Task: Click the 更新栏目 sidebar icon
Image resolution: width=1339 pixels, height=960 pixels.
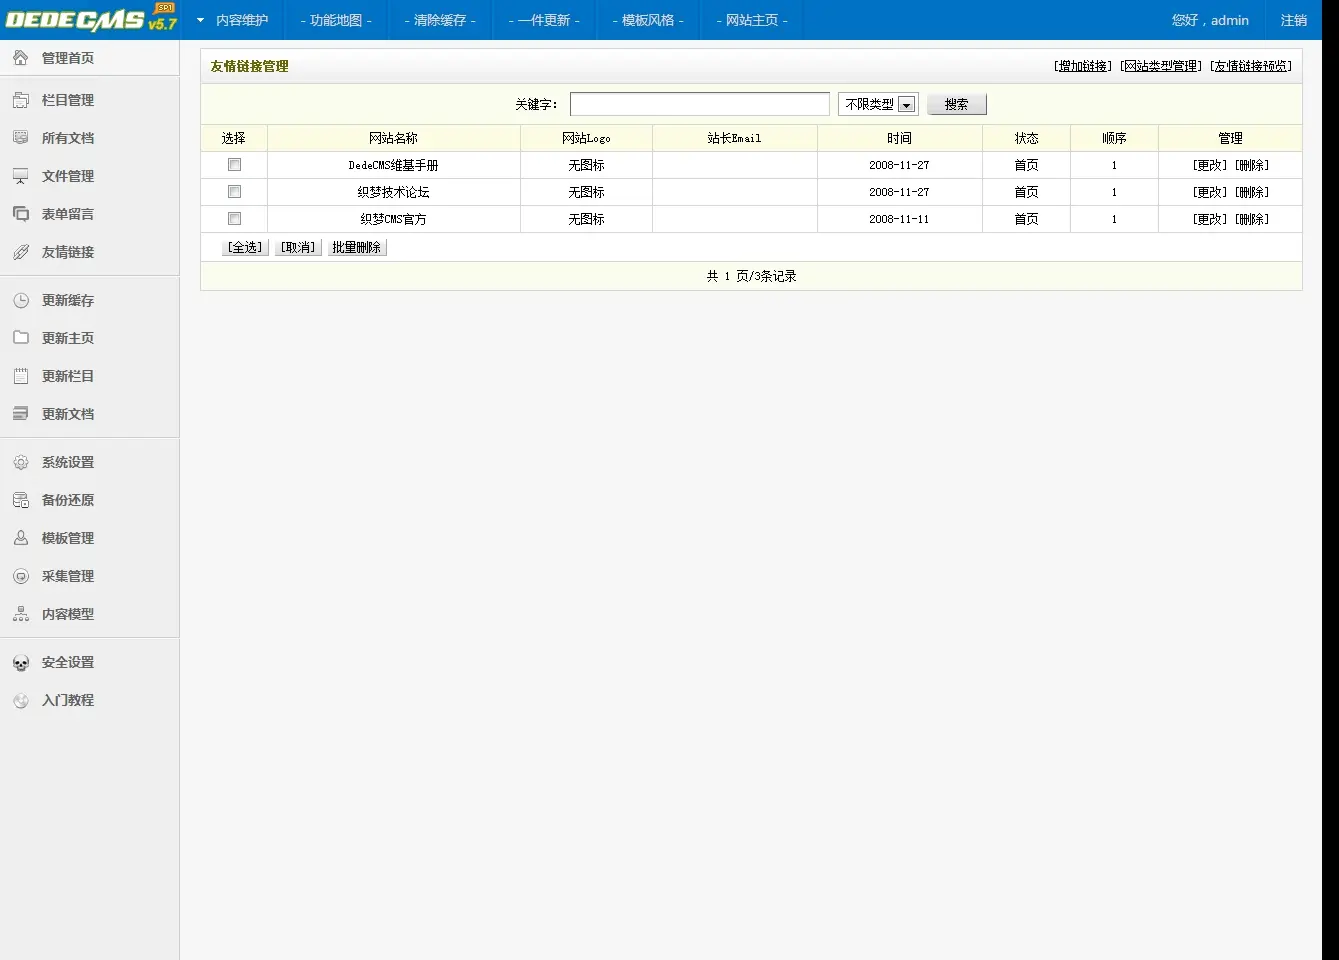Action: [x=20, y=376]
